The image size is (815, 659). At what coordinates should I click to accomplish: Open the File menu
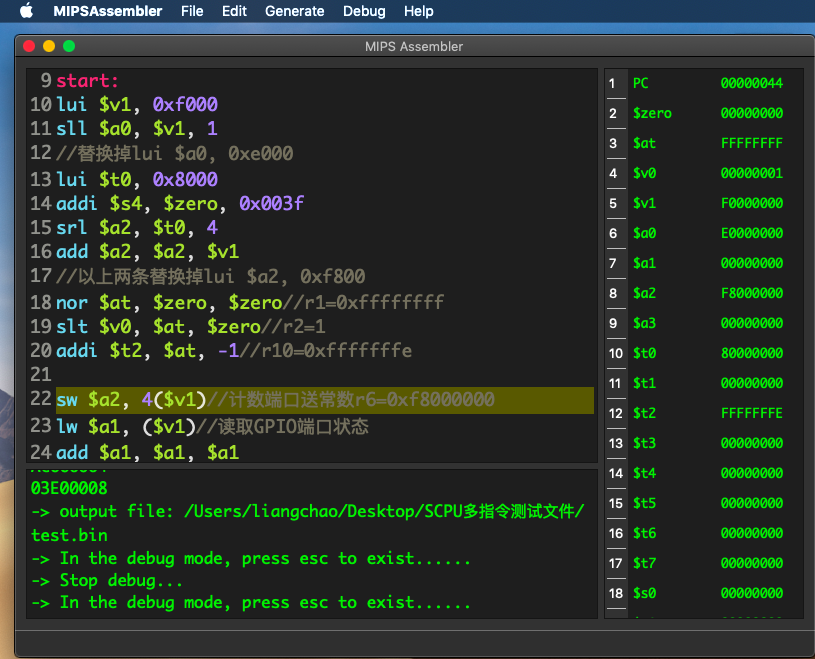tap(192, 11)
